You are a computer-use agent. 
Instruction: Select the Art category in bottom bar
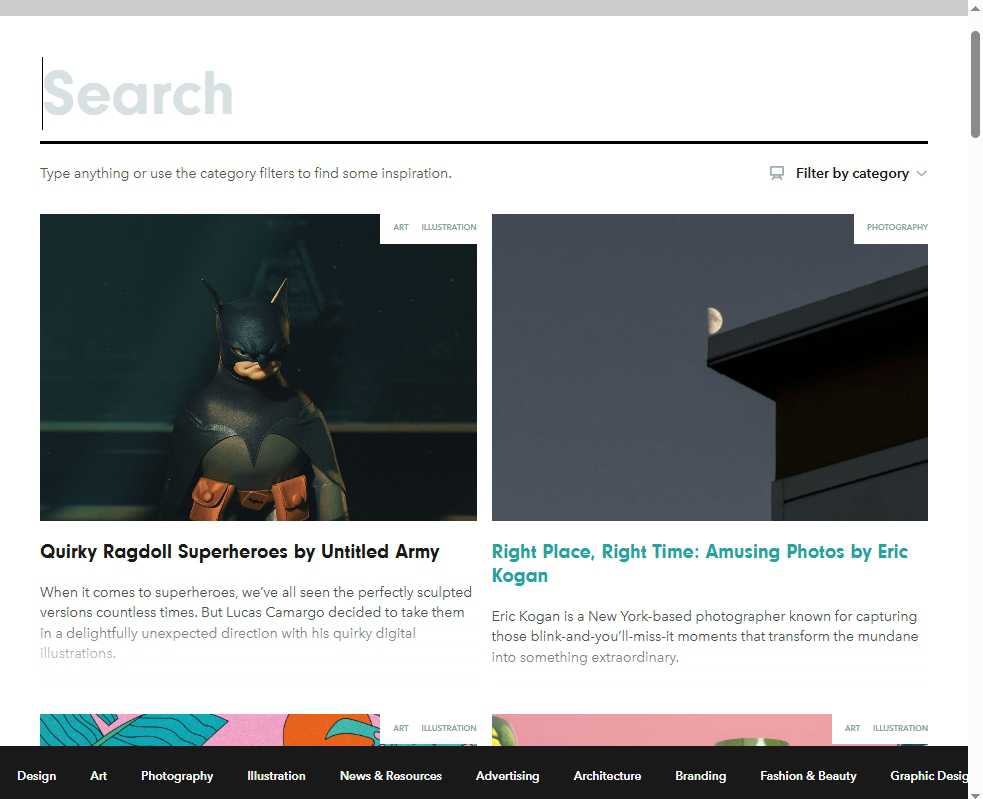[98, 775]
